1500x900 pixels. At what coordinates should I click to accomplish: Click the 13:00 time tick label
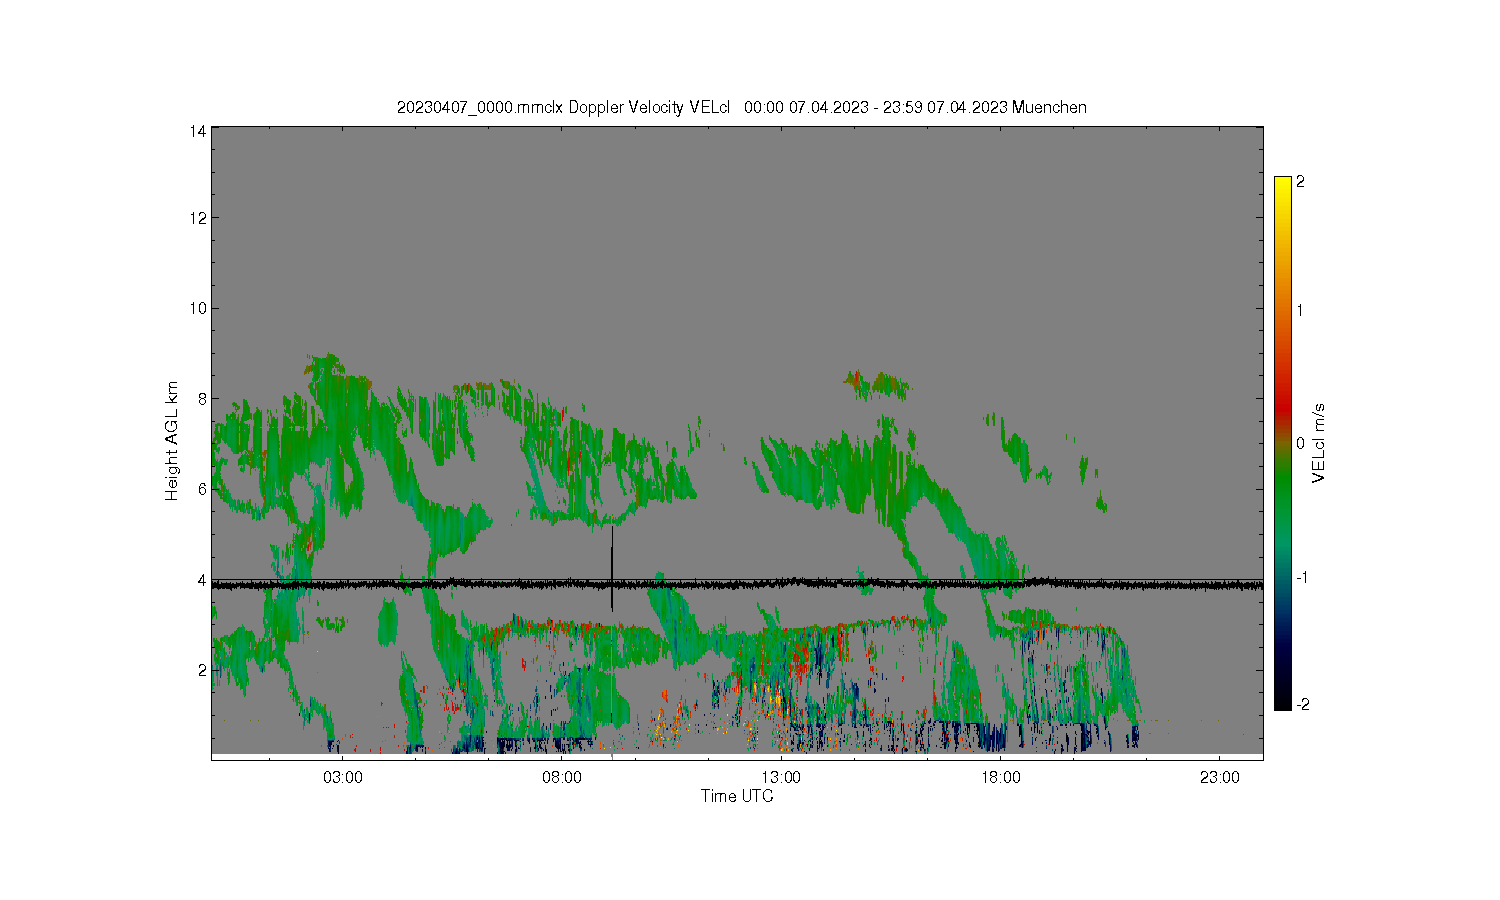tap(781, 777)
